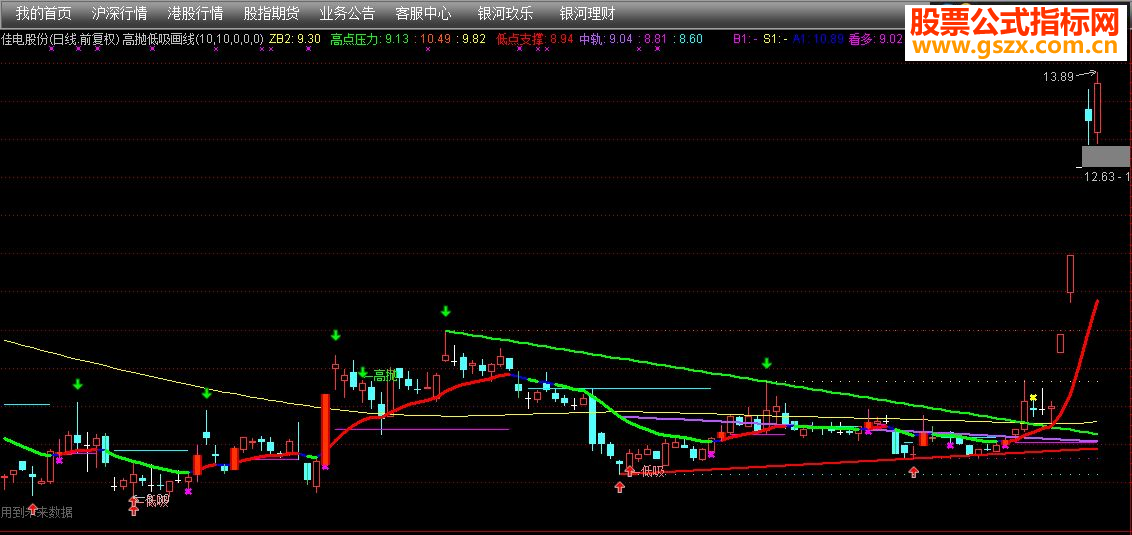
Task: Open the 客服中心 menu
Action: [x=423, y=13]
